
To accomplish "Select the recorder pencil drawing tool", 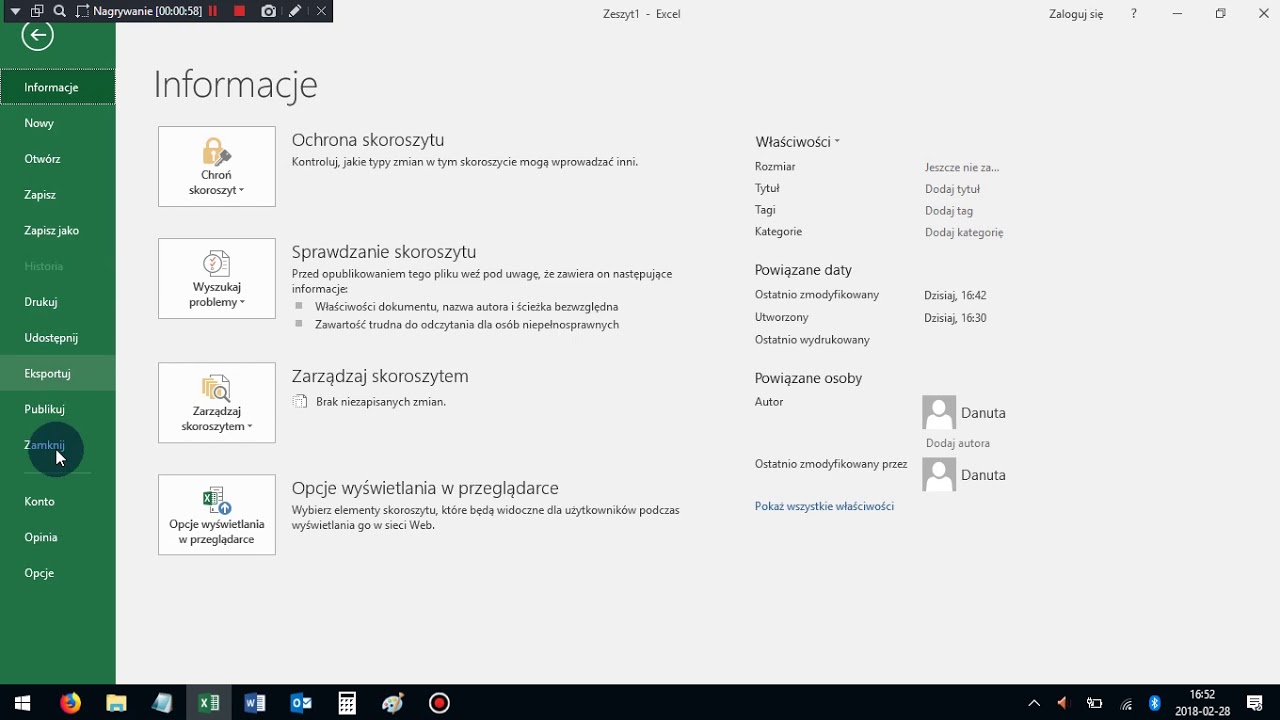I will point(295,11).
